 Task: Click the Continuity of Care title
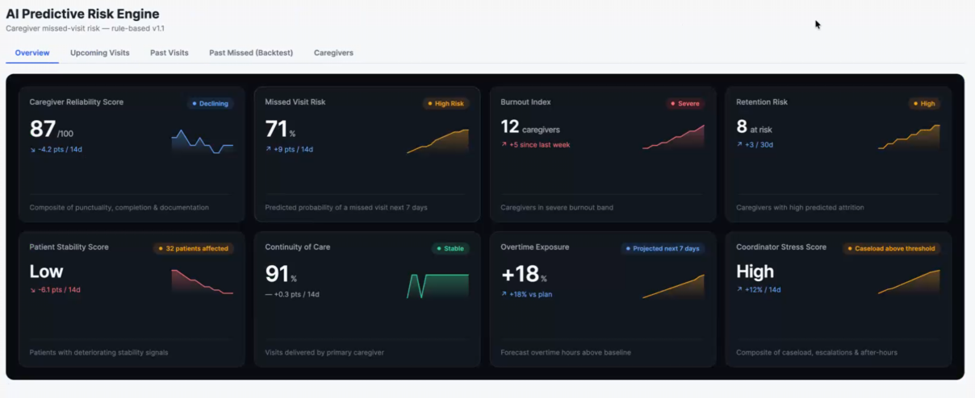[x=298, y=247]
